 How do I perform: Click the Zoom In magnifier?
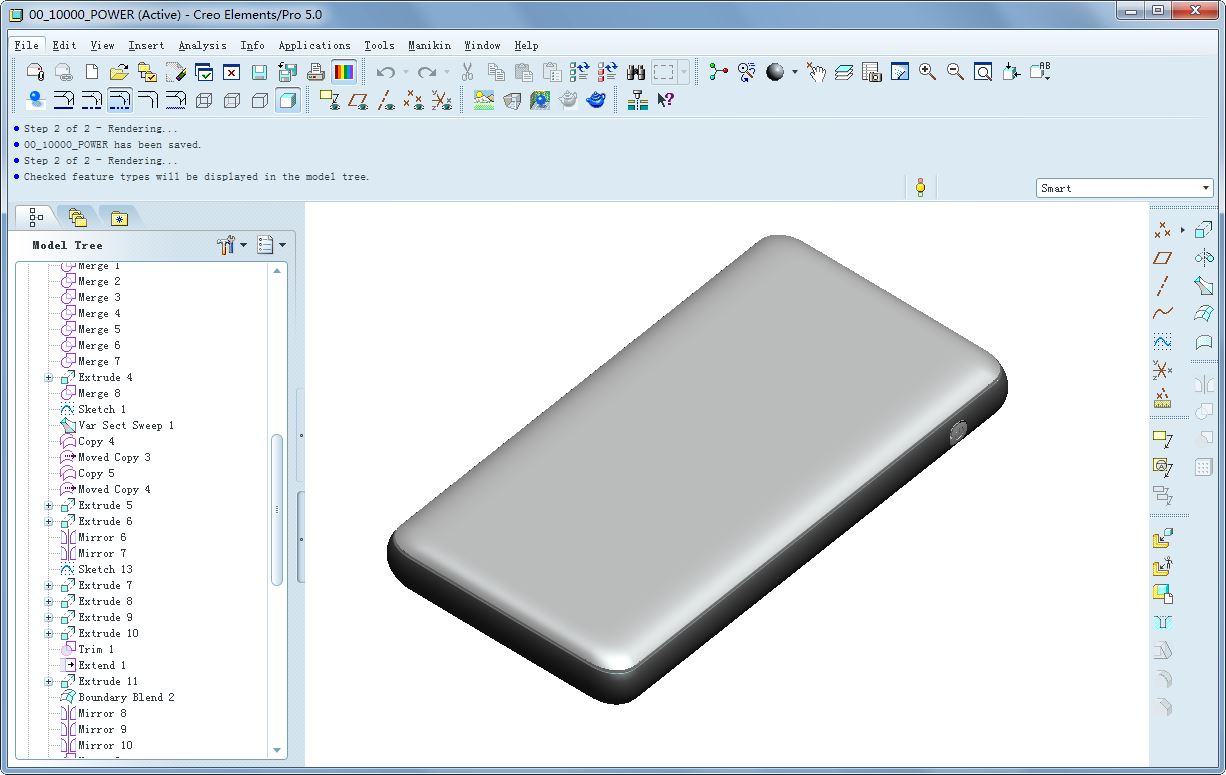(x=927, y=72)
